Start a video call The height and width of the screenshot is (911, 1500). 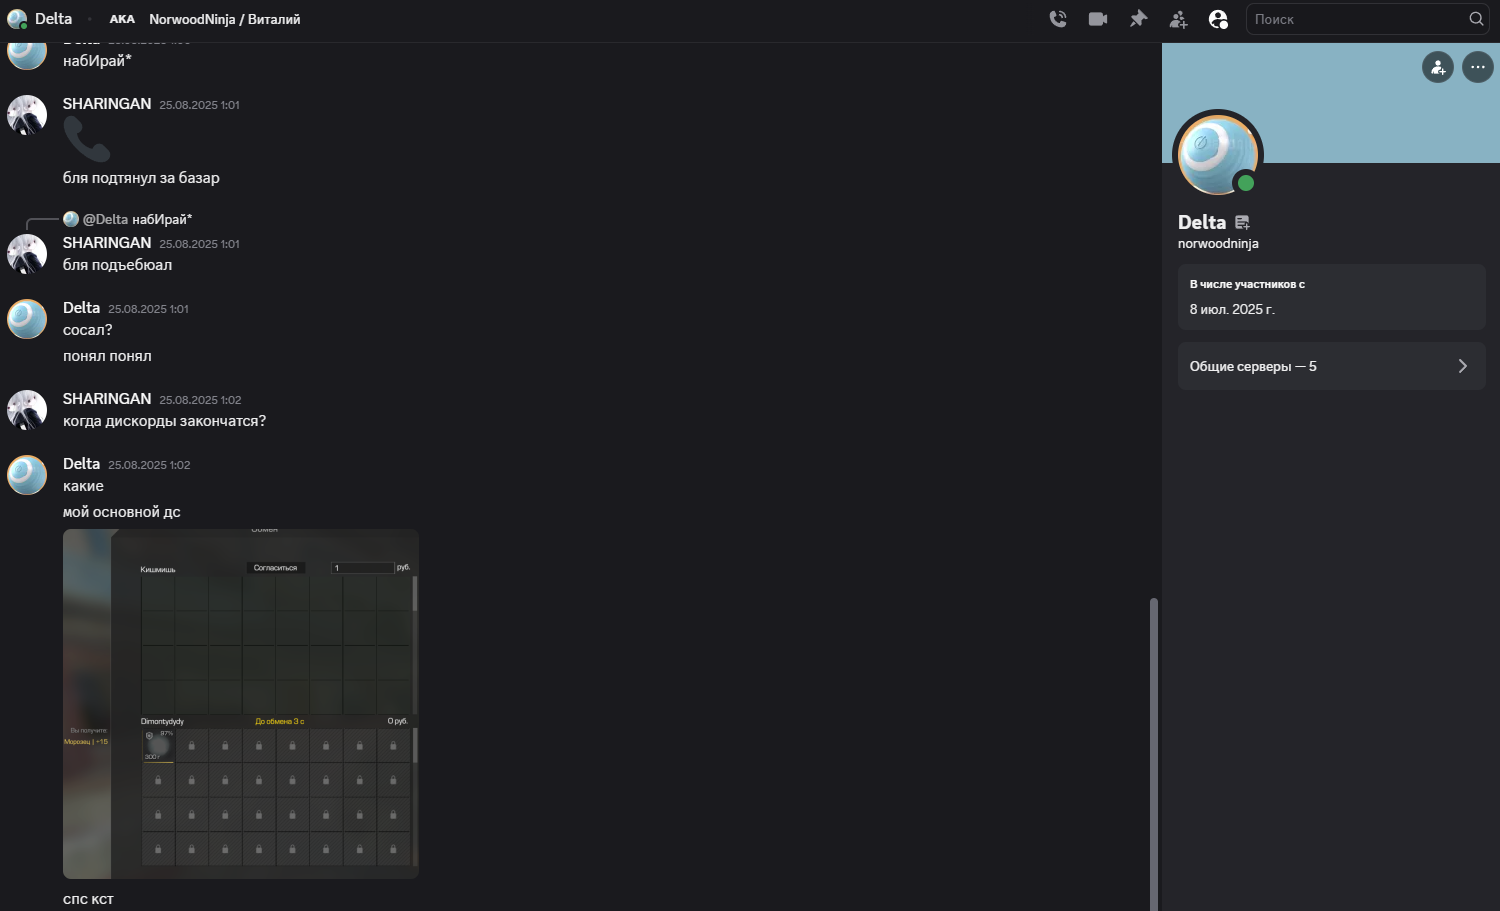pos(1098,19)
